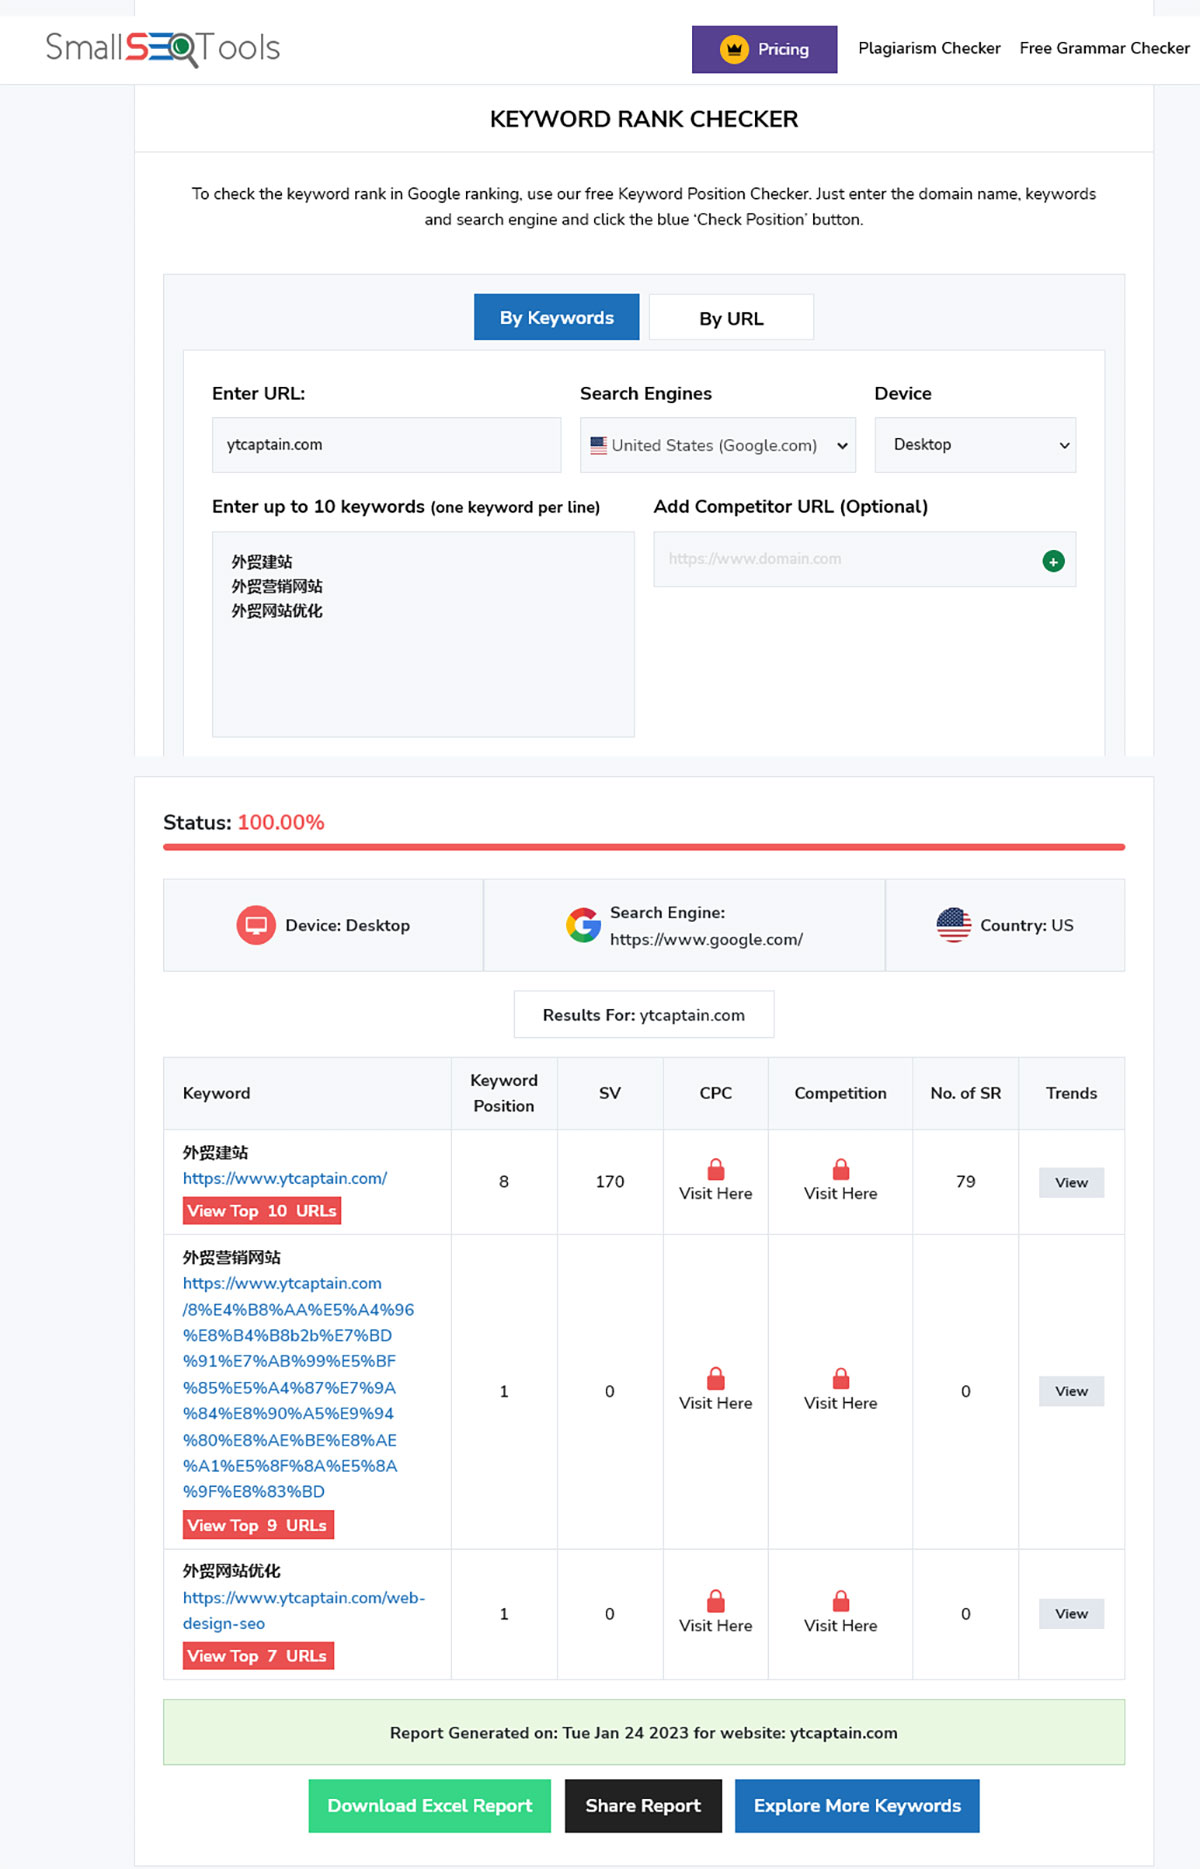The height and width of the screenshot is (1869, 1200).
Task: Click the keywords textarea
Action: click(423, 634)
